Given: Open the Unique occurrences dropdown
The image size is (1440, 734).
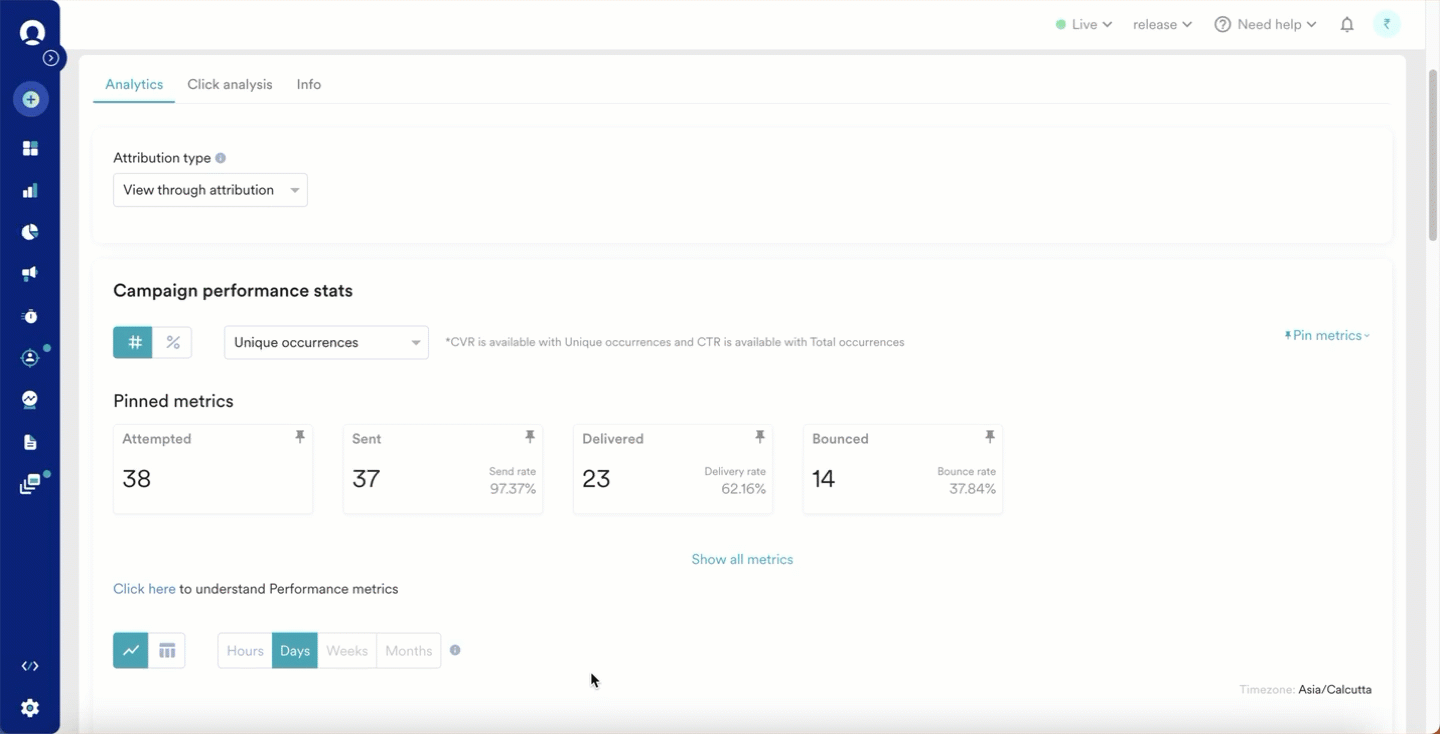Looking at the screenshot, I should click(326, 342).
